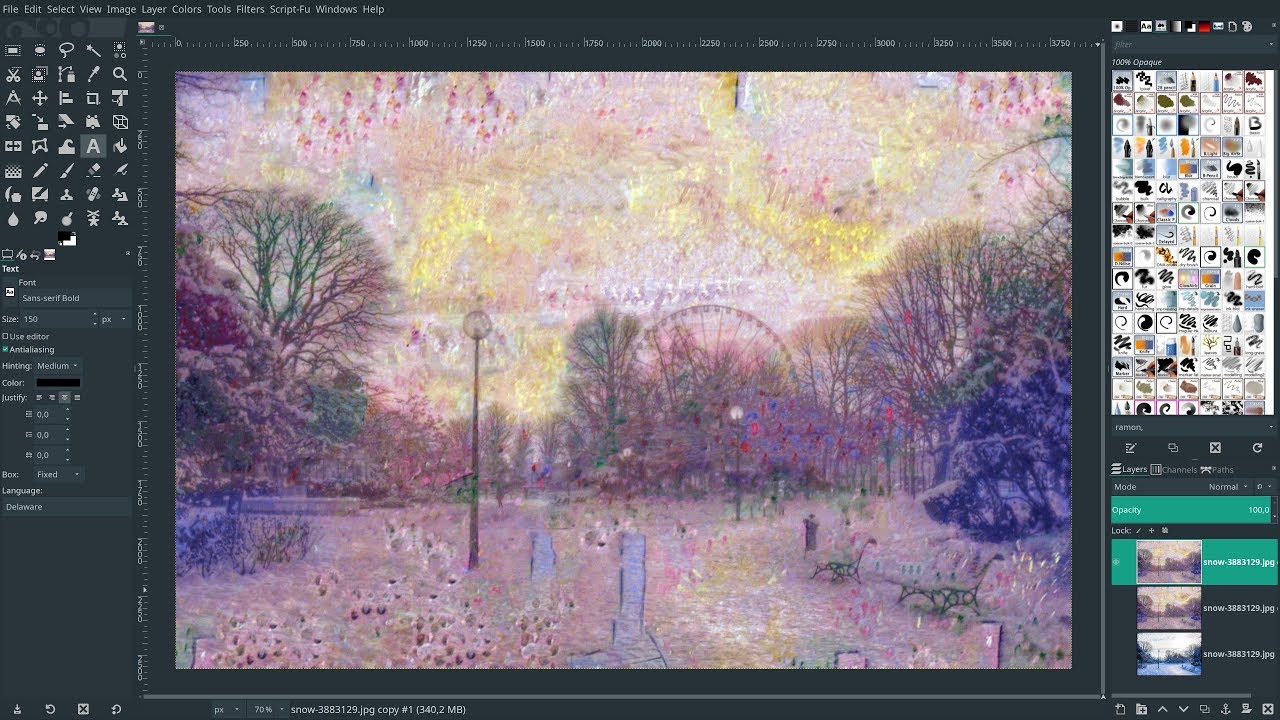
Task: Open the font size unit px dropdown
Action: pos(114,319)
